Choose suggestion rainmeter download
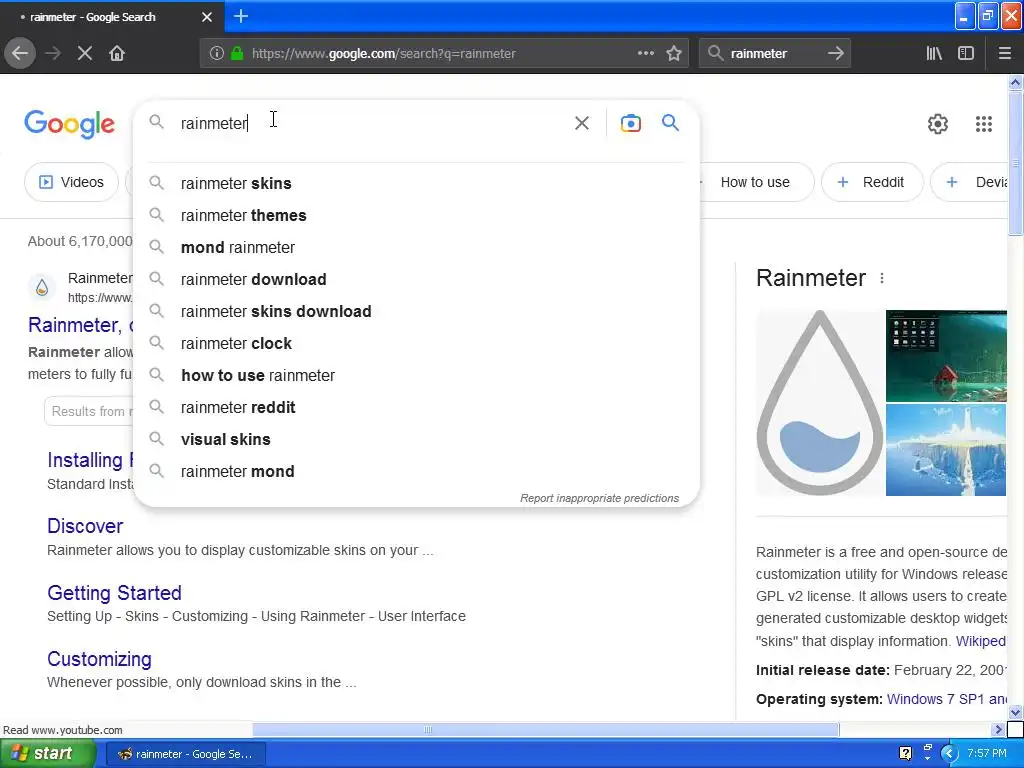The width and height of the screenshot is (1024, 768). 416,280
